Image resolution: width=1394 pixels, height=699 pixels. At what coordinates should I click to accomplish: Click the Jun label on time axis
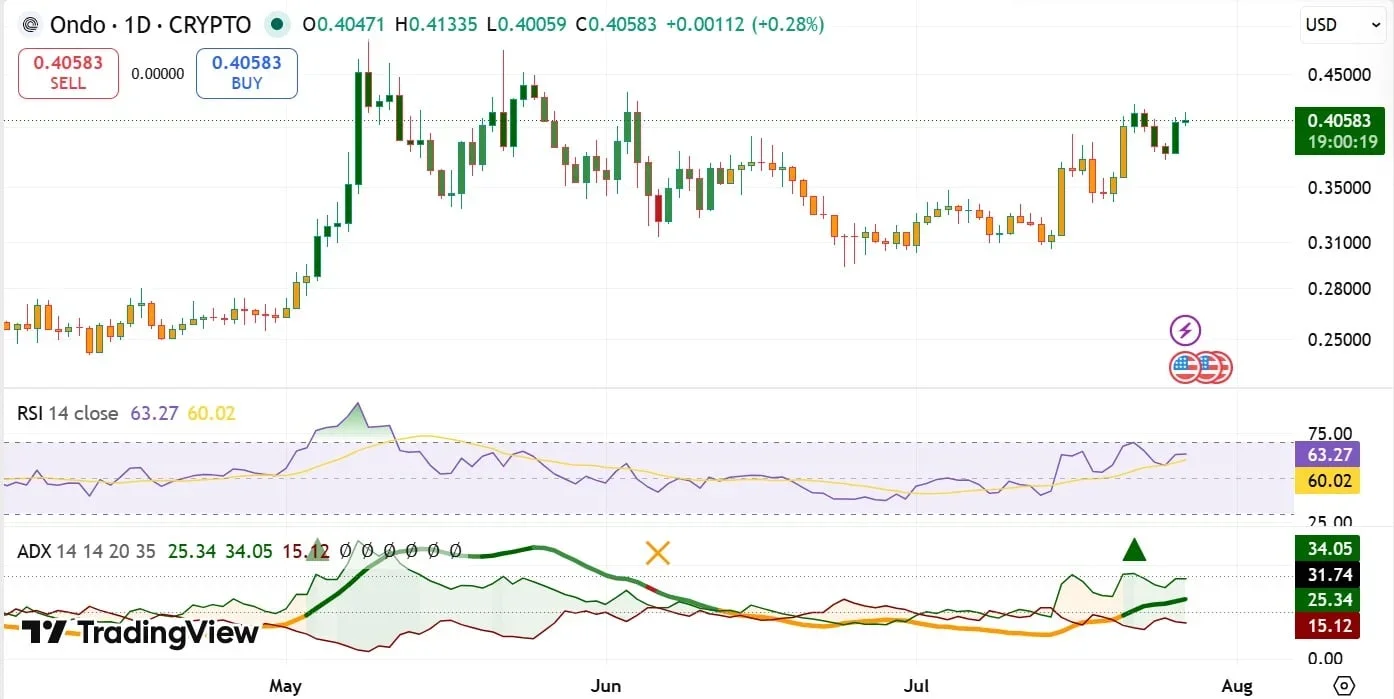[606, 685]
